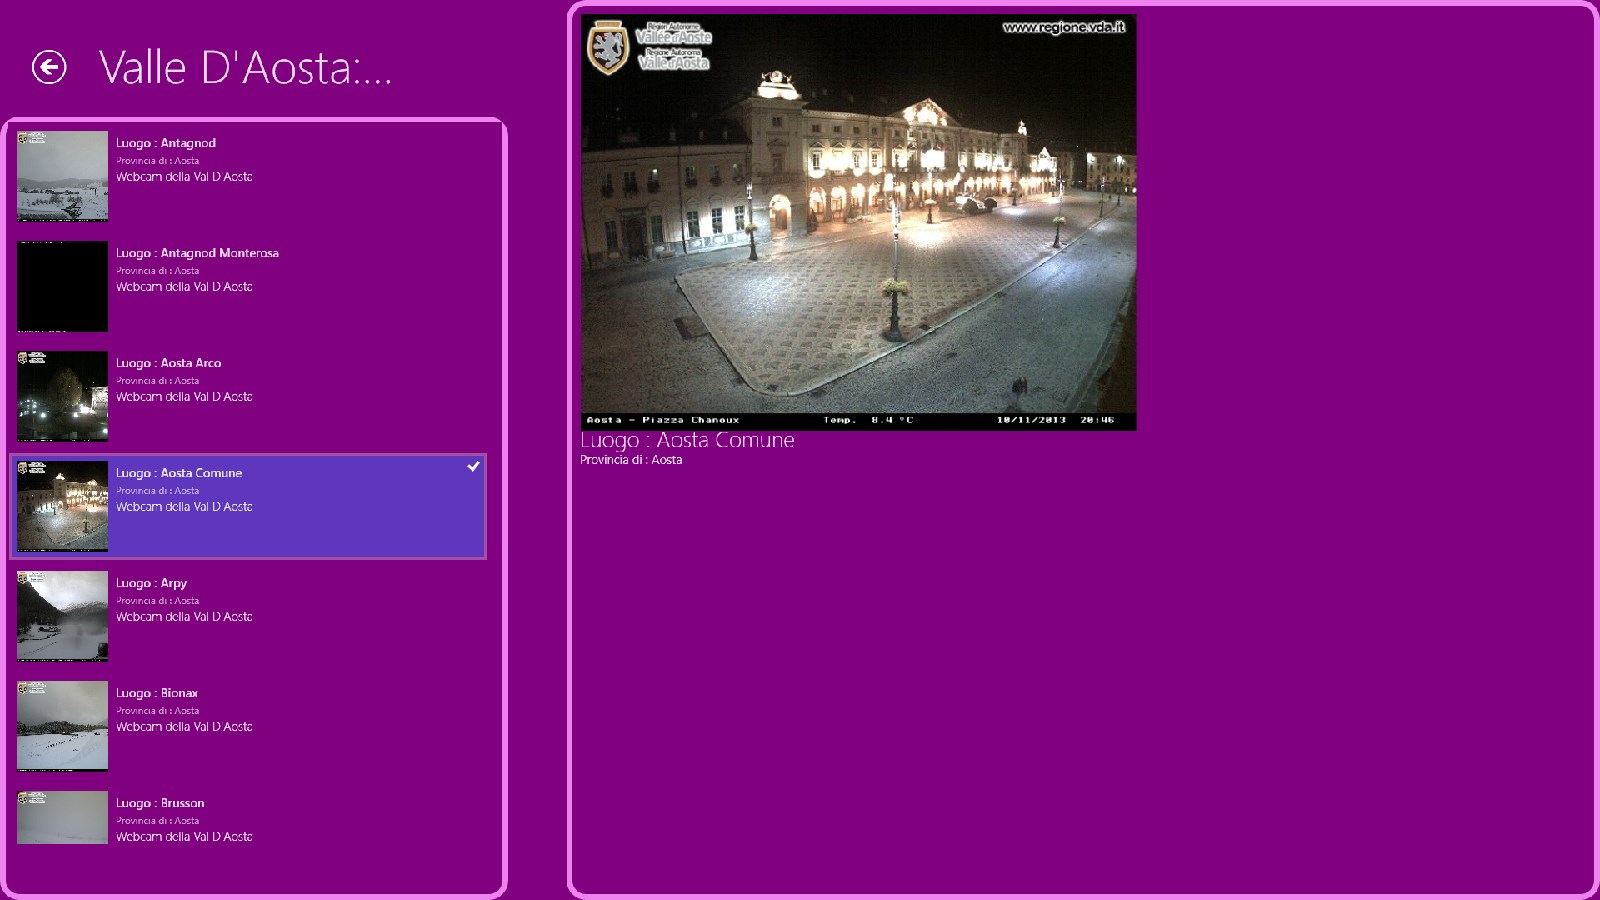Screen dimensions: 1600x900
Task: Click the Valle D'Aosta page heading
Action: [243, 68]
